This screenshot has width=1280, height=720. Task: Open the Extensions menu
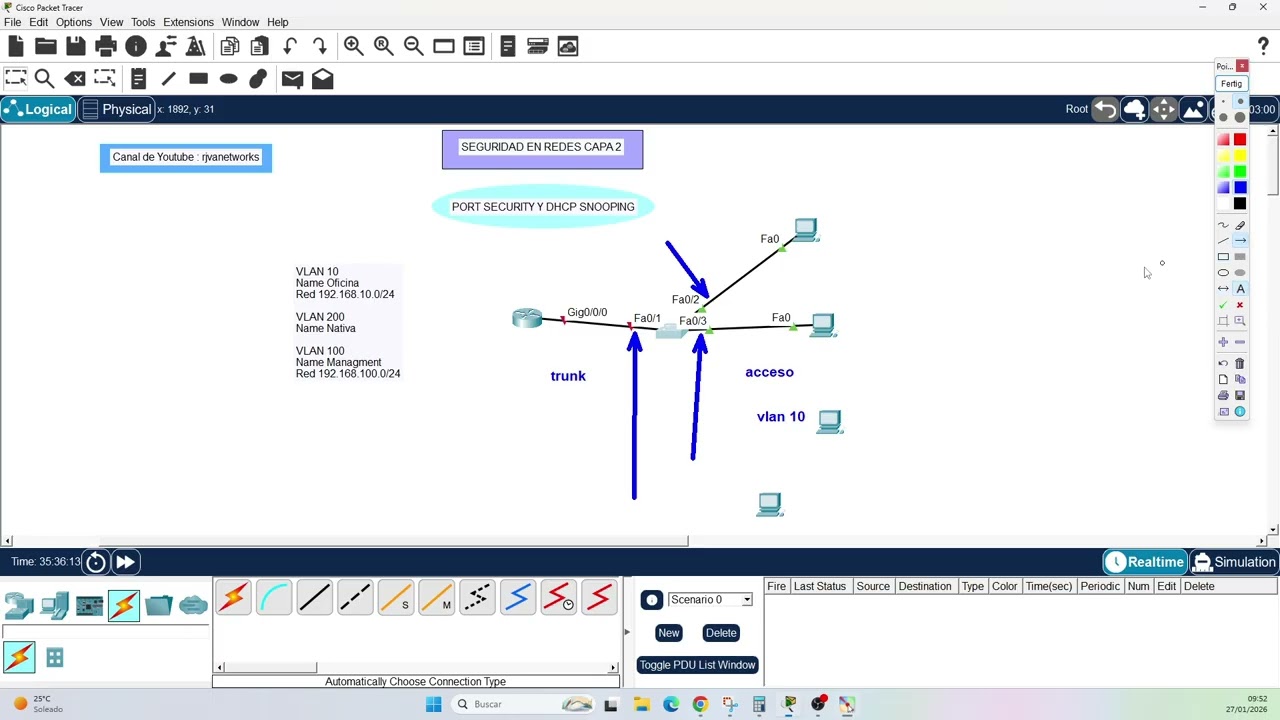pos(188,22)
